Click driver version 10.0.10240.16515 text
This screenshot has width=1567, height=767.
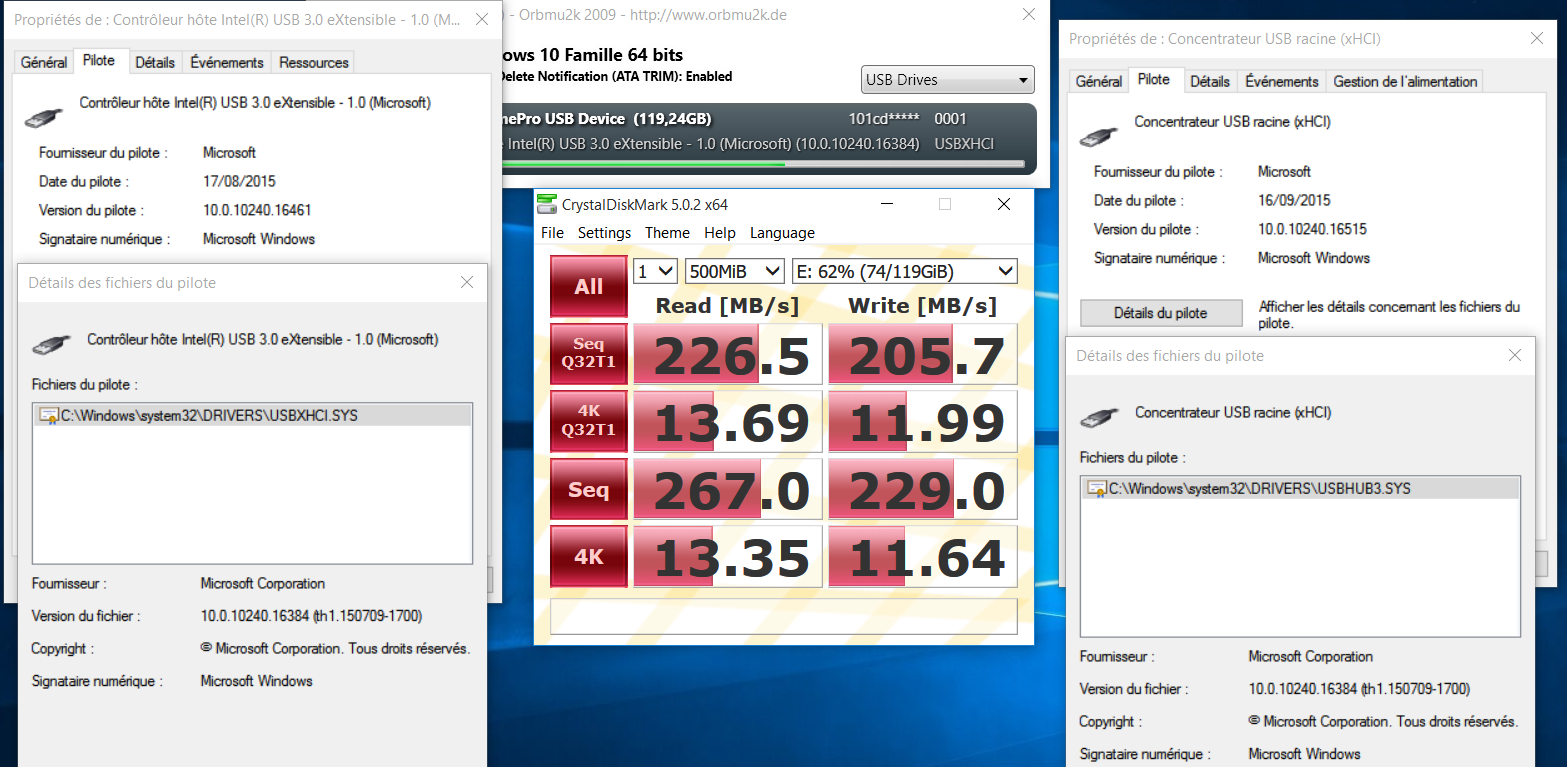1312,230
